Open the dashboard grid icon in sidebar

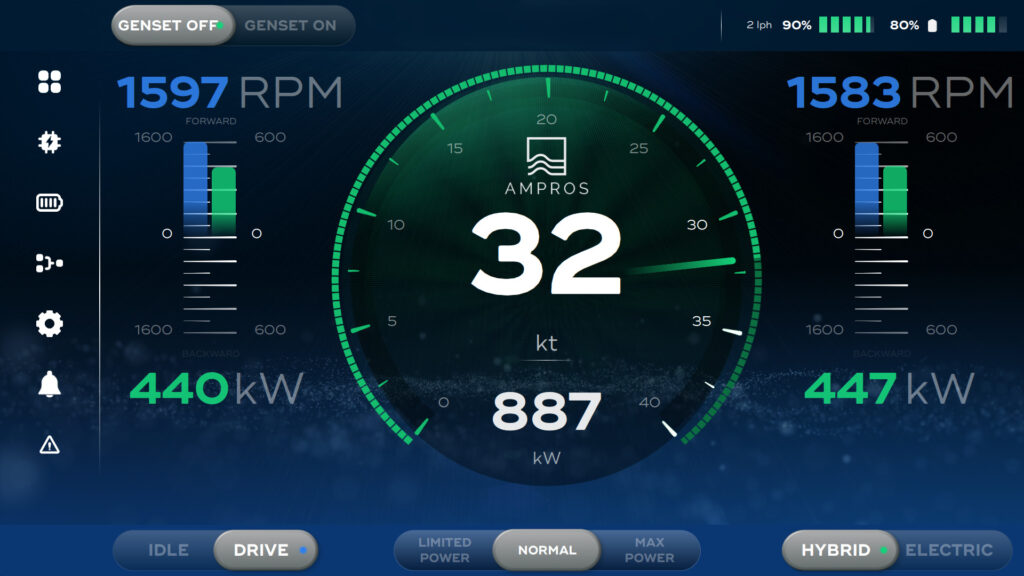coord(50,82)
